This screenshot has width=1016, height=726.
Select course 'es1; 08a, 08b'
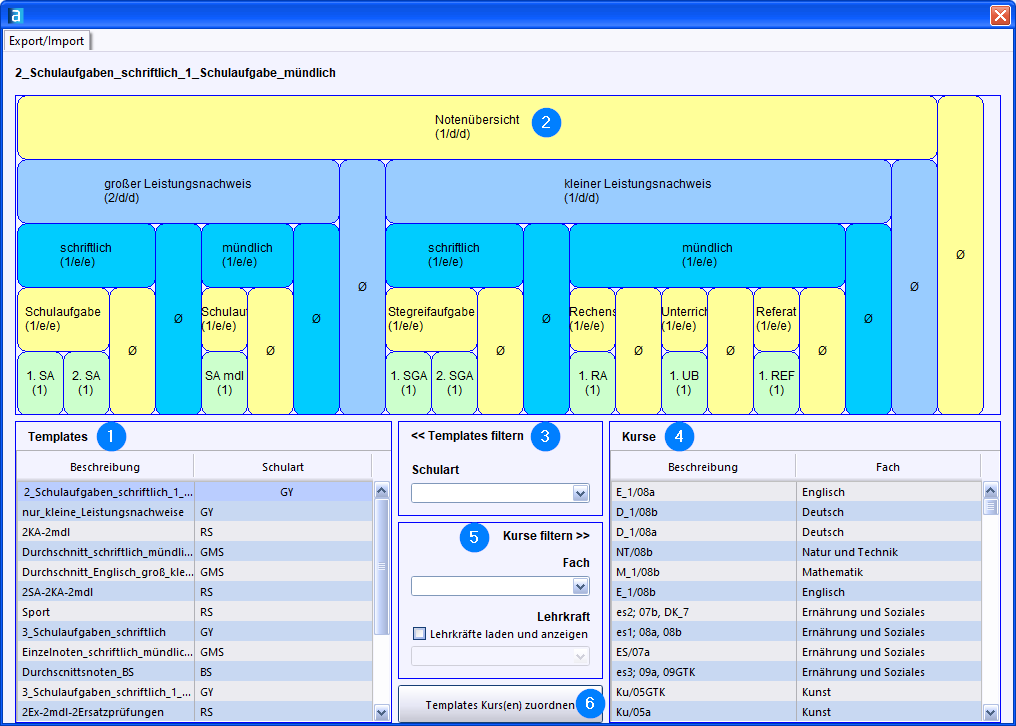point(796,632)
